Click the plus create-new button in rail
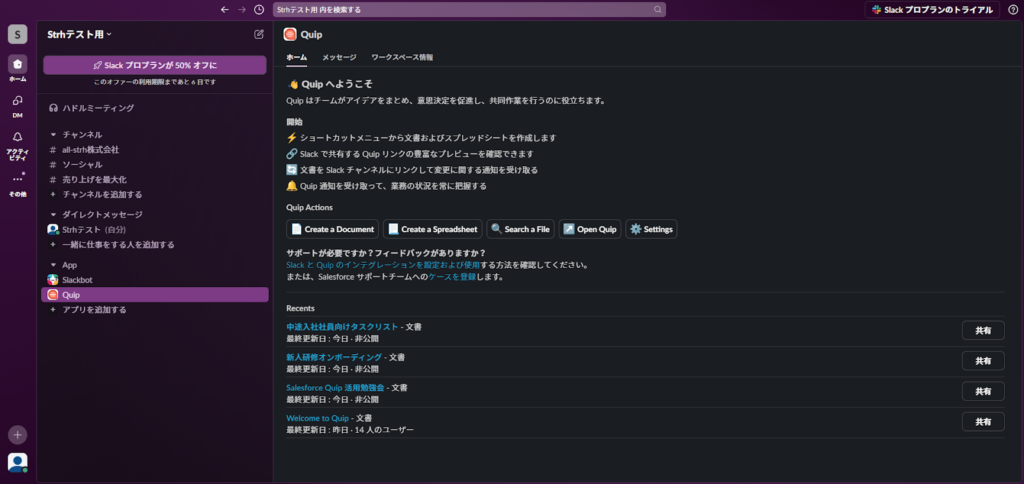1024x484 pixels. [x=17, y=435]
